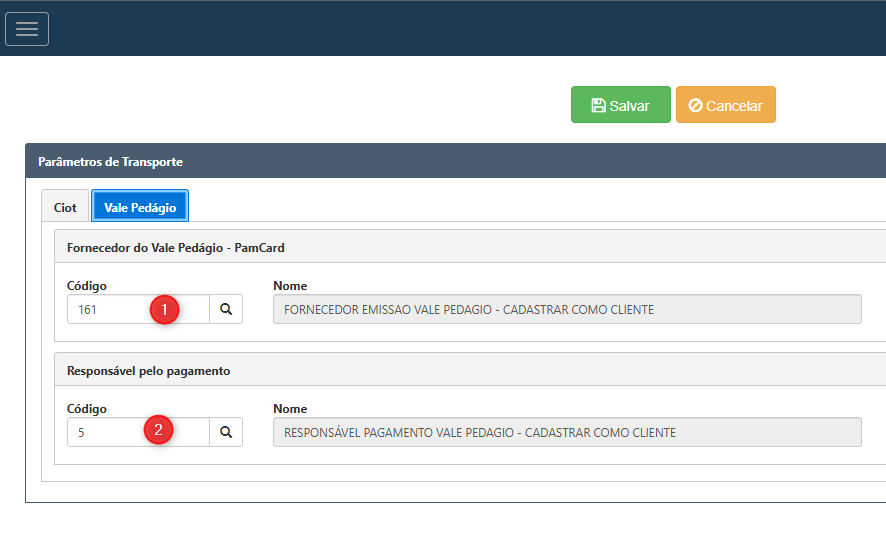Click the Nome label in the Responsável section
The width and height of the screenshot is (886, 538).
pyautogui.click(x=290, y=408)
